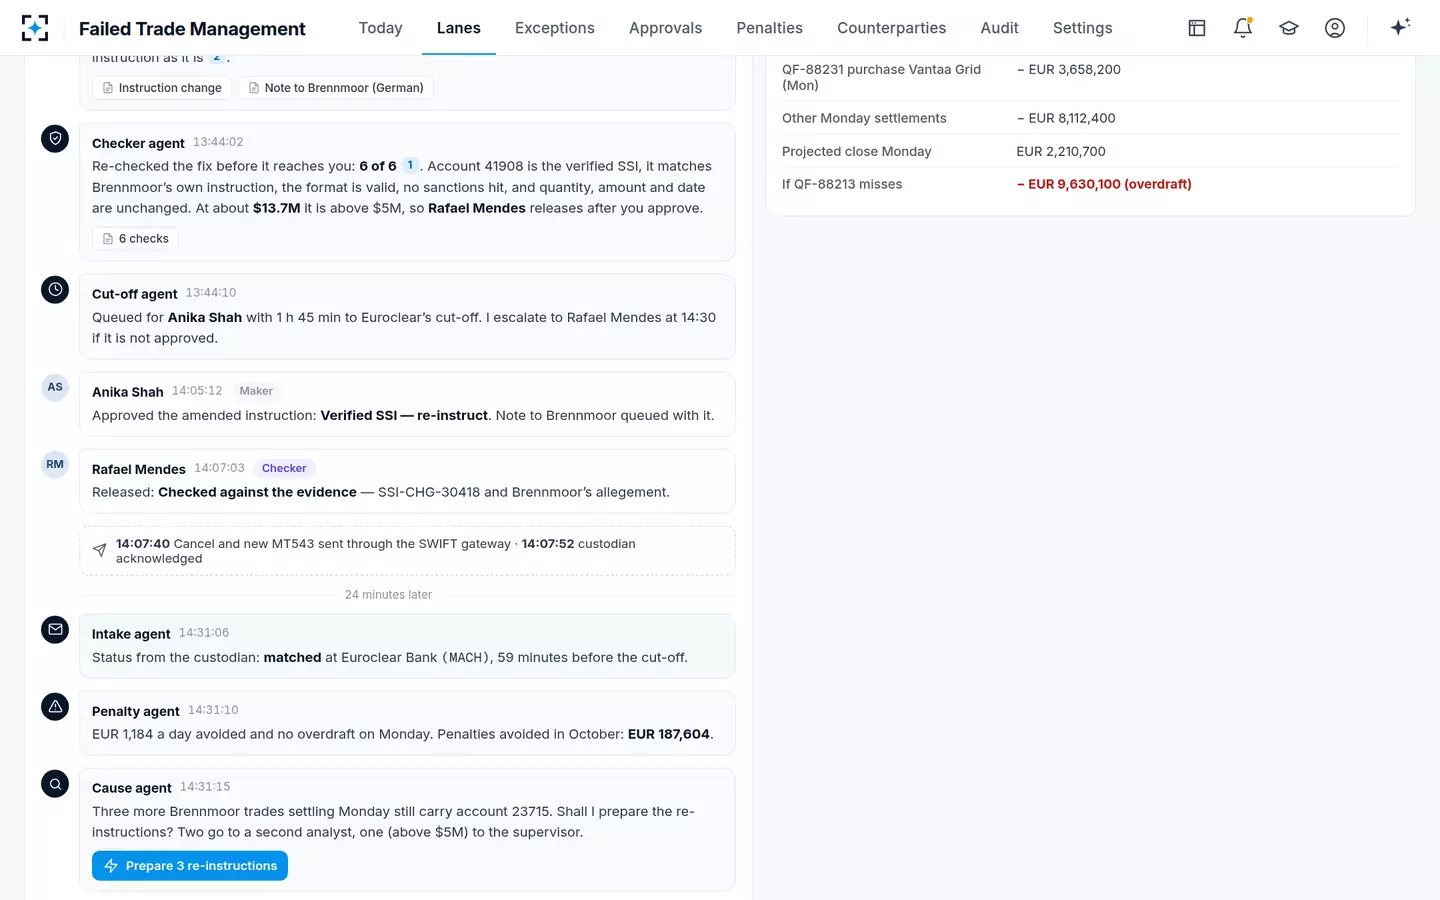Open the notifications bell
Image resolution: width=1440 pixels, height=900 pixels.
click(x=1243, y=28)
